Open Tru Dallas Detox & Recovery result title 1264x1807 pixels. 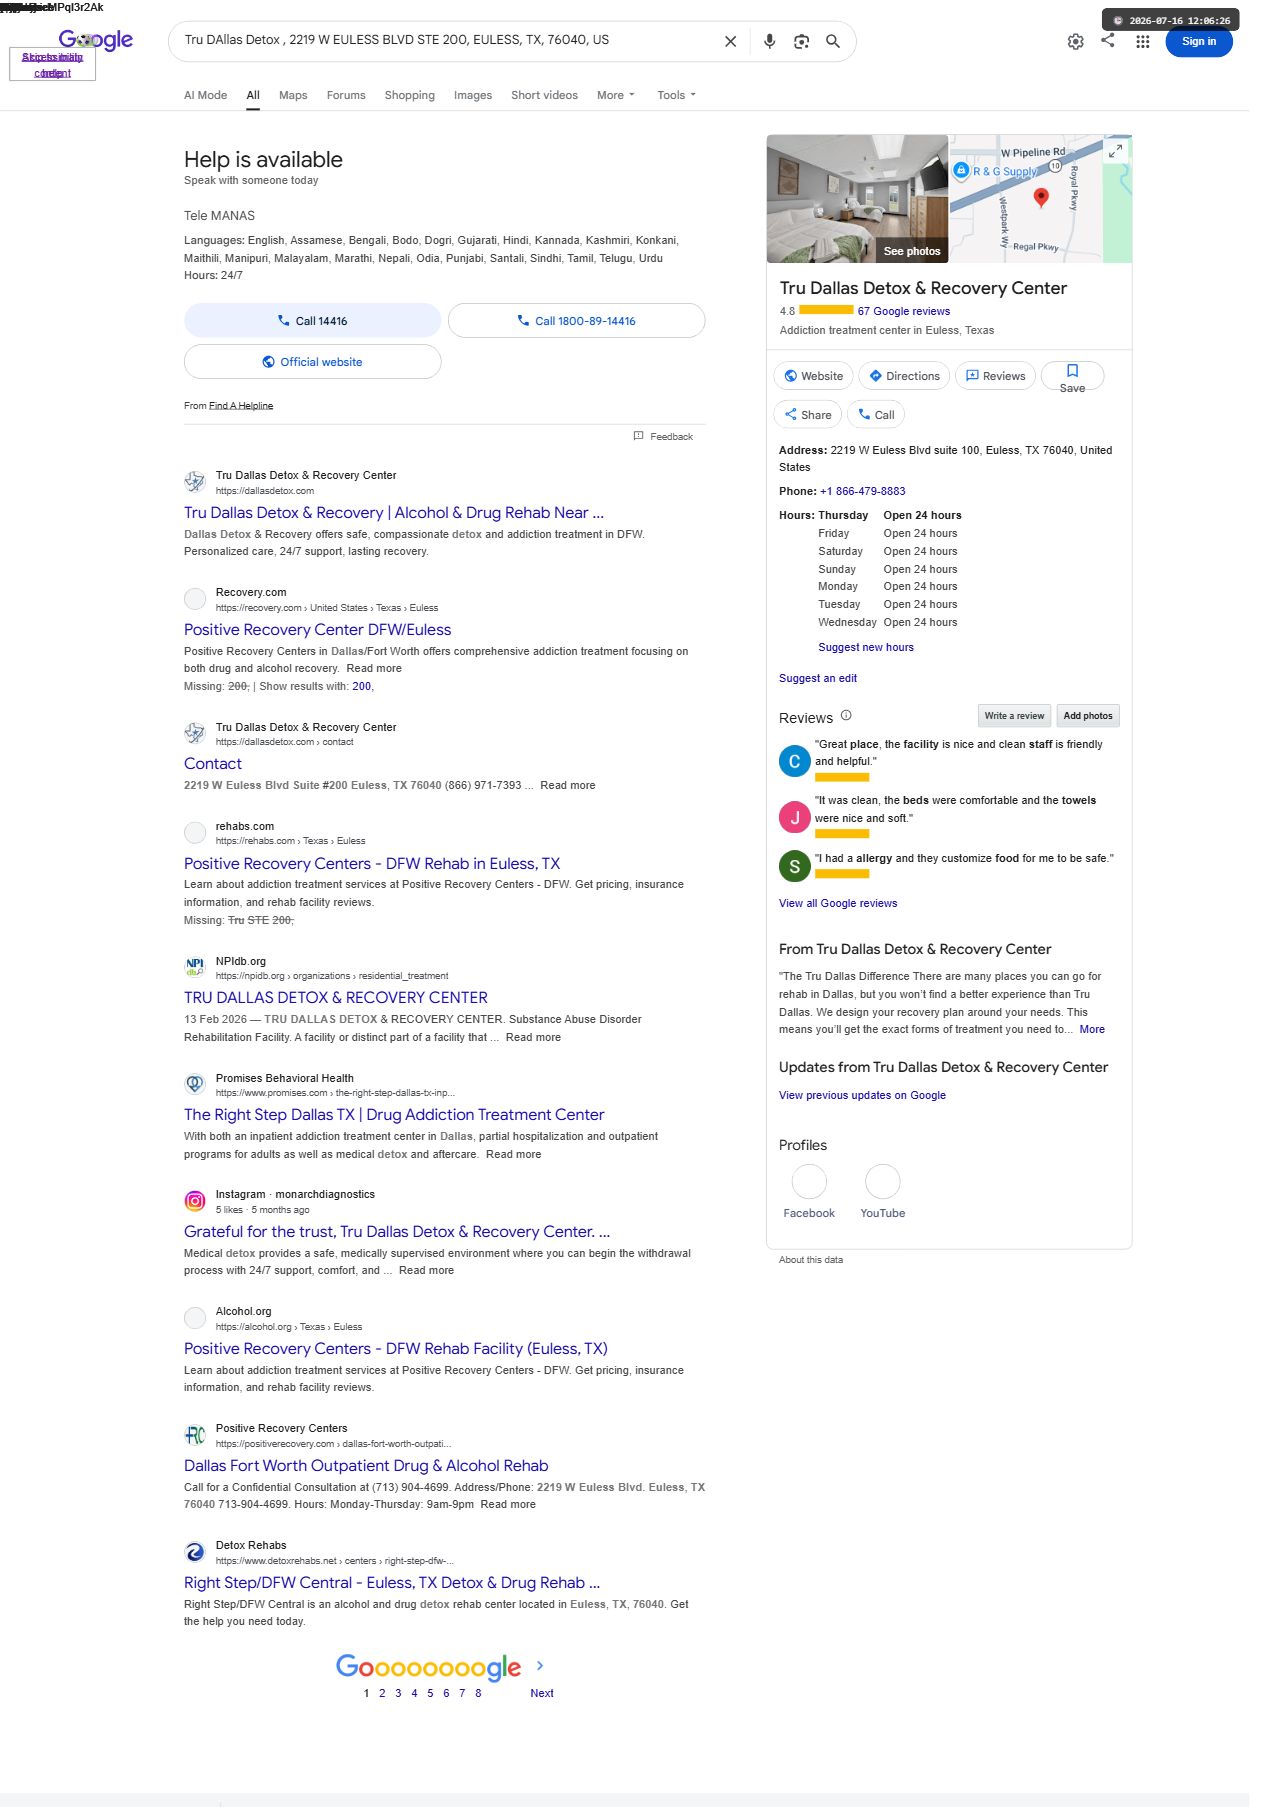tap(394, 513)
